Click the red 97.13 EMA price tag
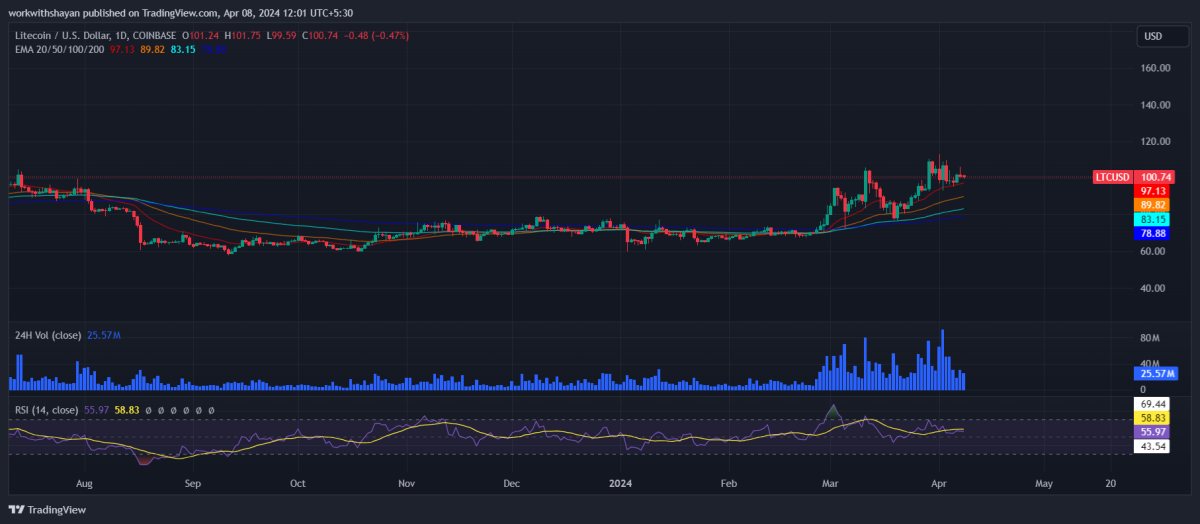 pos(1153,190)
